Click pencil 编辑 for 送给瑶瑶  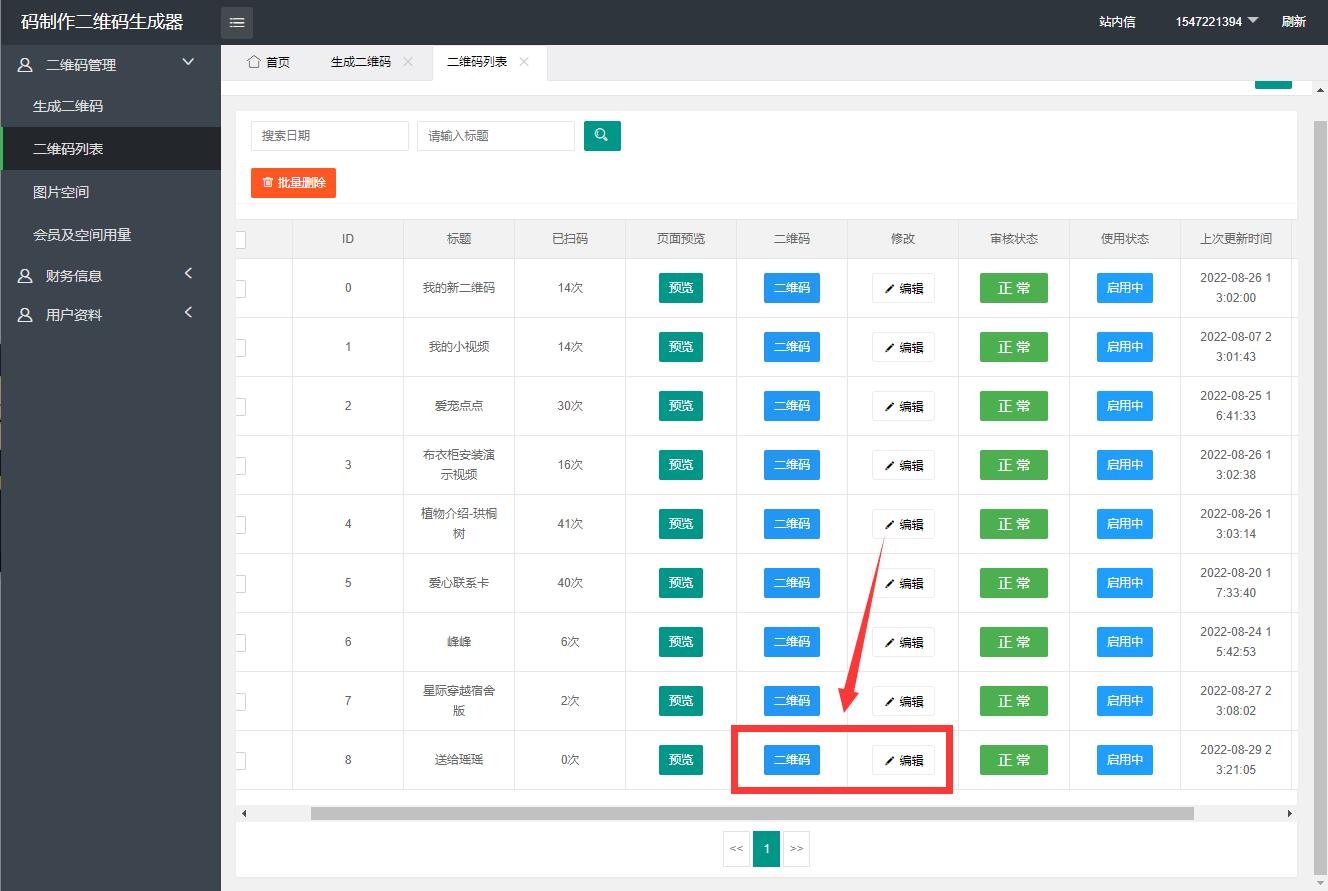(x=903, y=761)
